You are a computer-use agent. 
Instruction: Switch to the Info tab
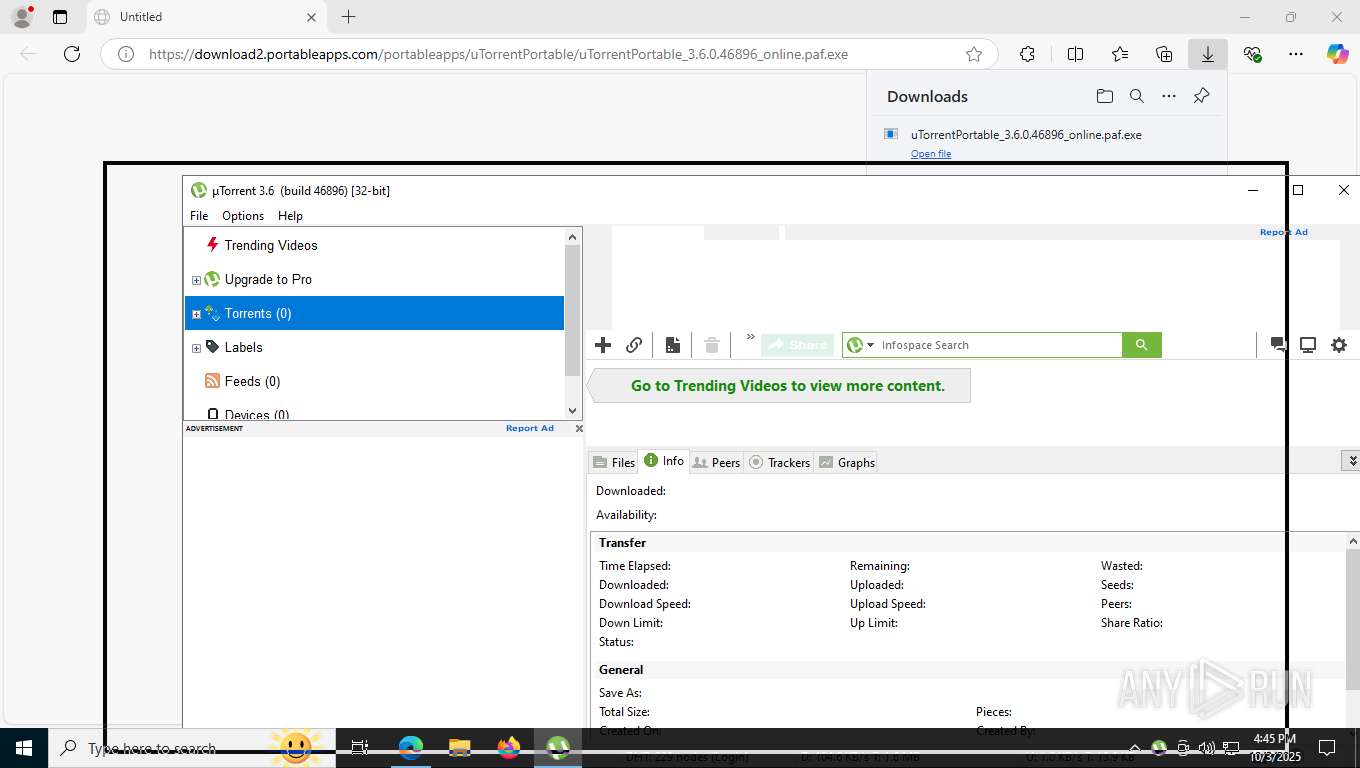pos(664,461)
